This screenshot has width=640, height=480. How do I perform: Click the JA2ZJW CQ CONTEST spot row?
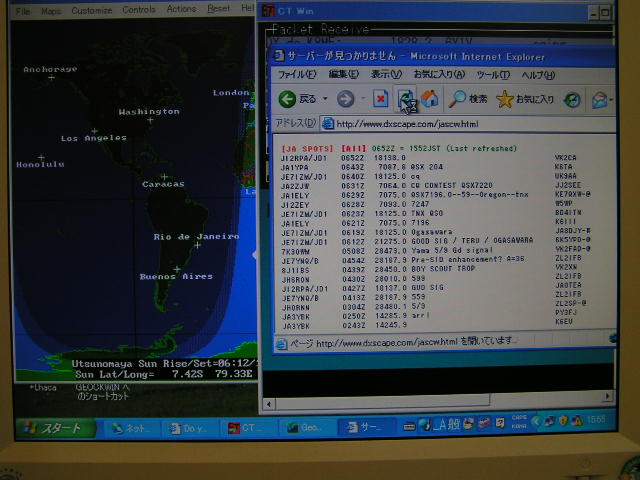pyautogui.click(x=431, y=186)
